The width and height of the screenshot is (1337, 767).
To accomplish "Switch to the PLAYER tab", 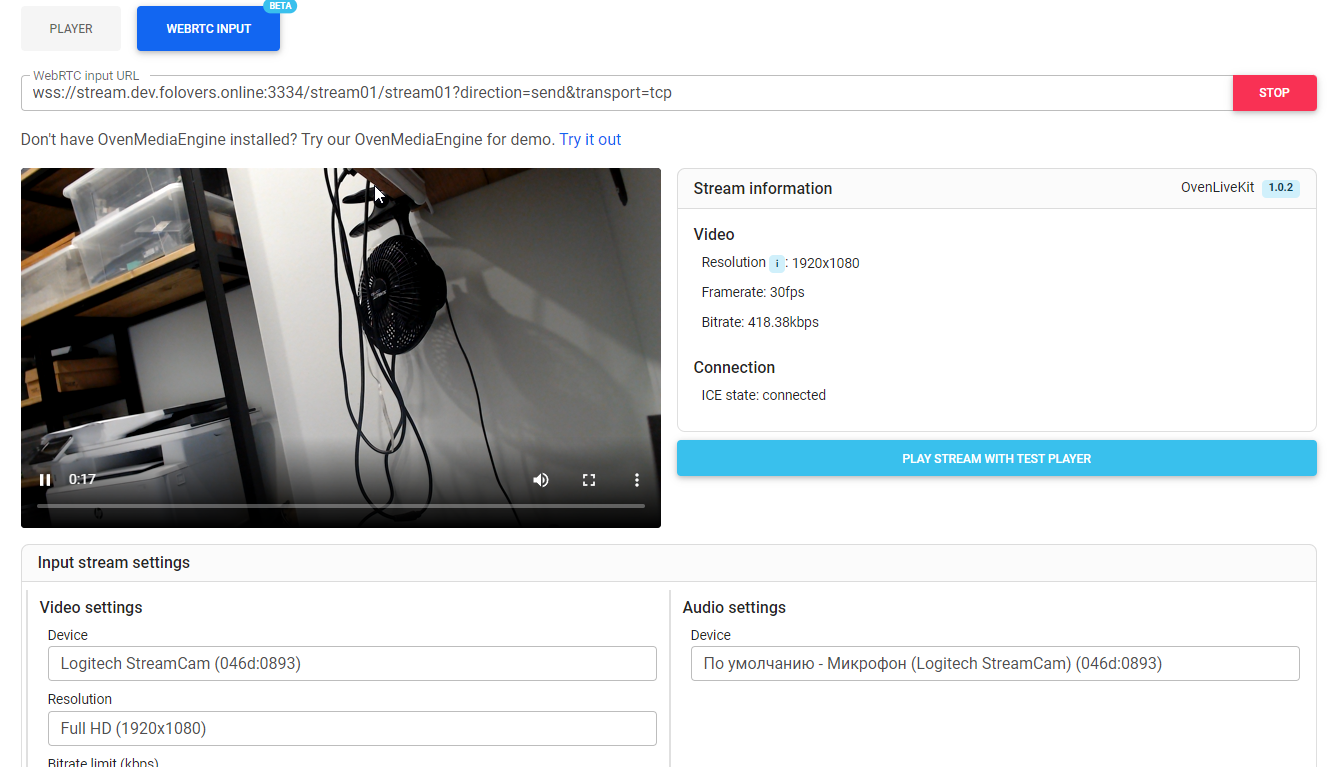I will pyautogui.click(x=70, y=28).
